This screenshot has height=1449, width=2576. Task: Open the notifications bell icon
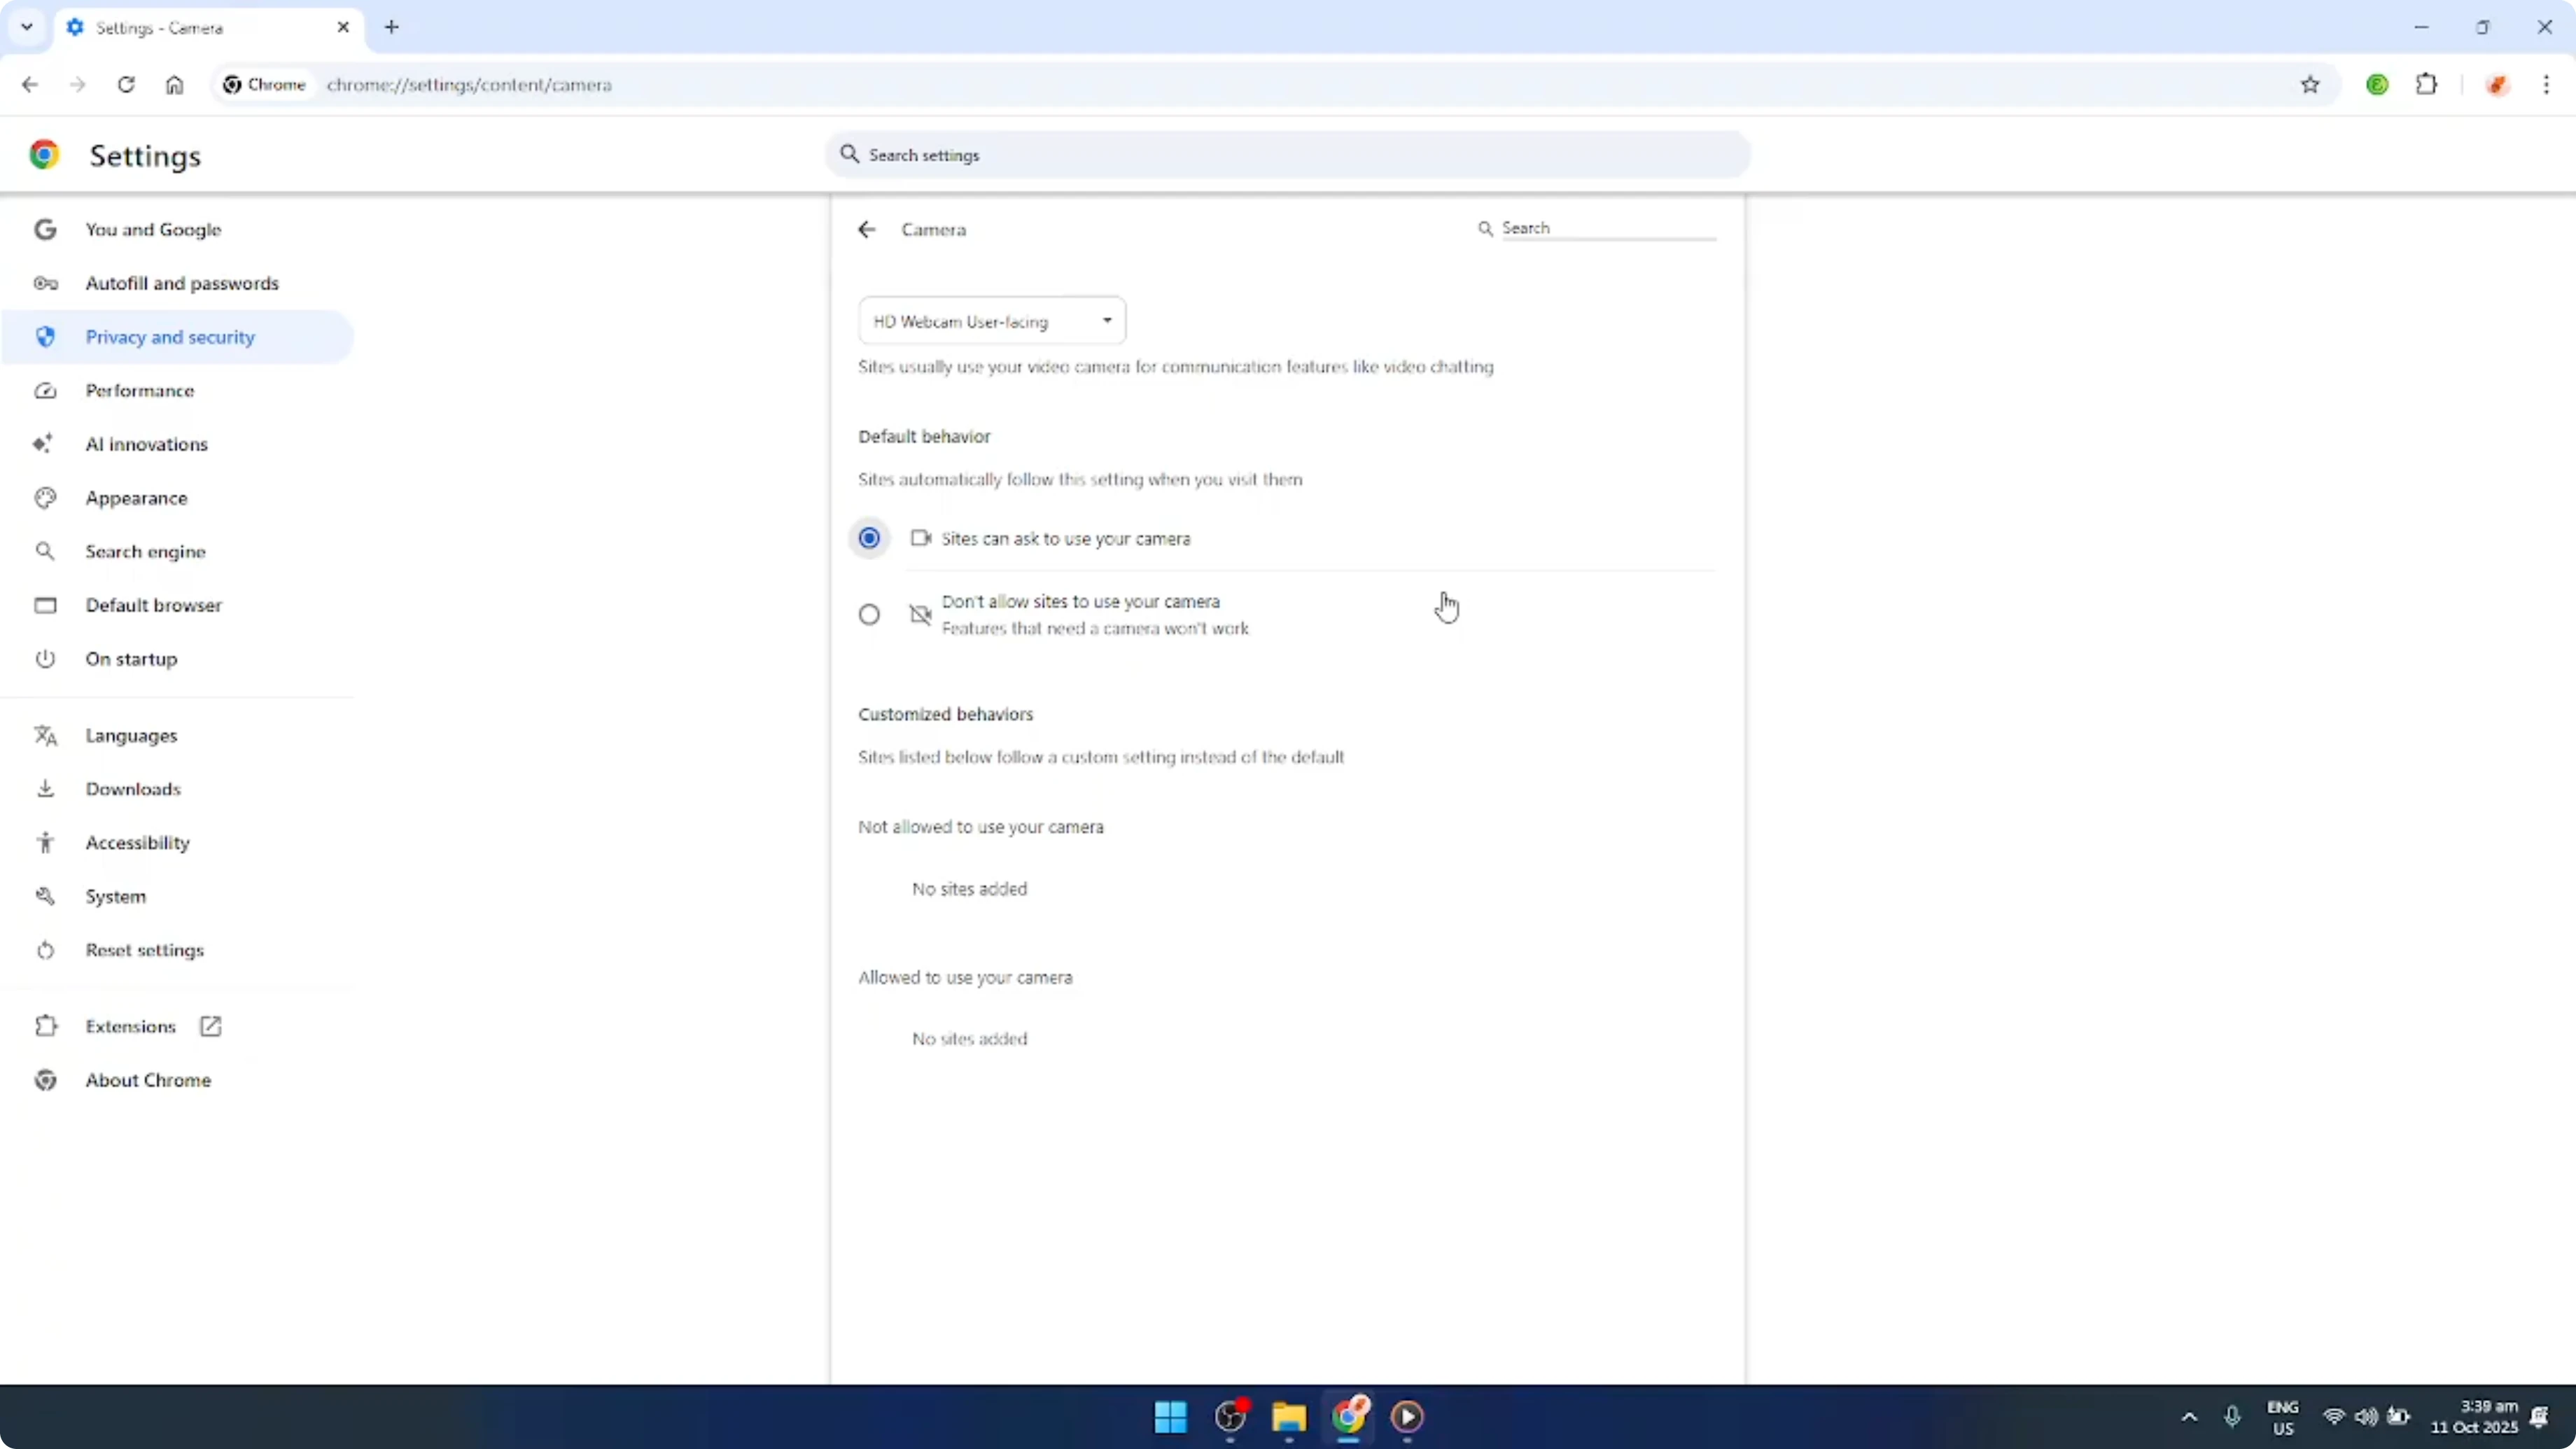pyautogui.click(x=2539, y=1417)
